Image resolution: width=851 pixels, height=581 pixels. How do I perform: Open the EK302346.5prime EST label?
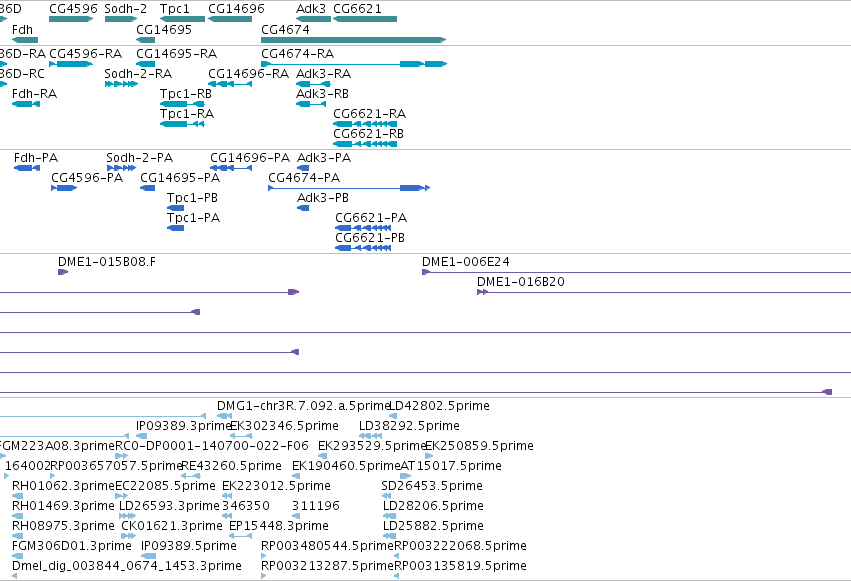[284, 426]
